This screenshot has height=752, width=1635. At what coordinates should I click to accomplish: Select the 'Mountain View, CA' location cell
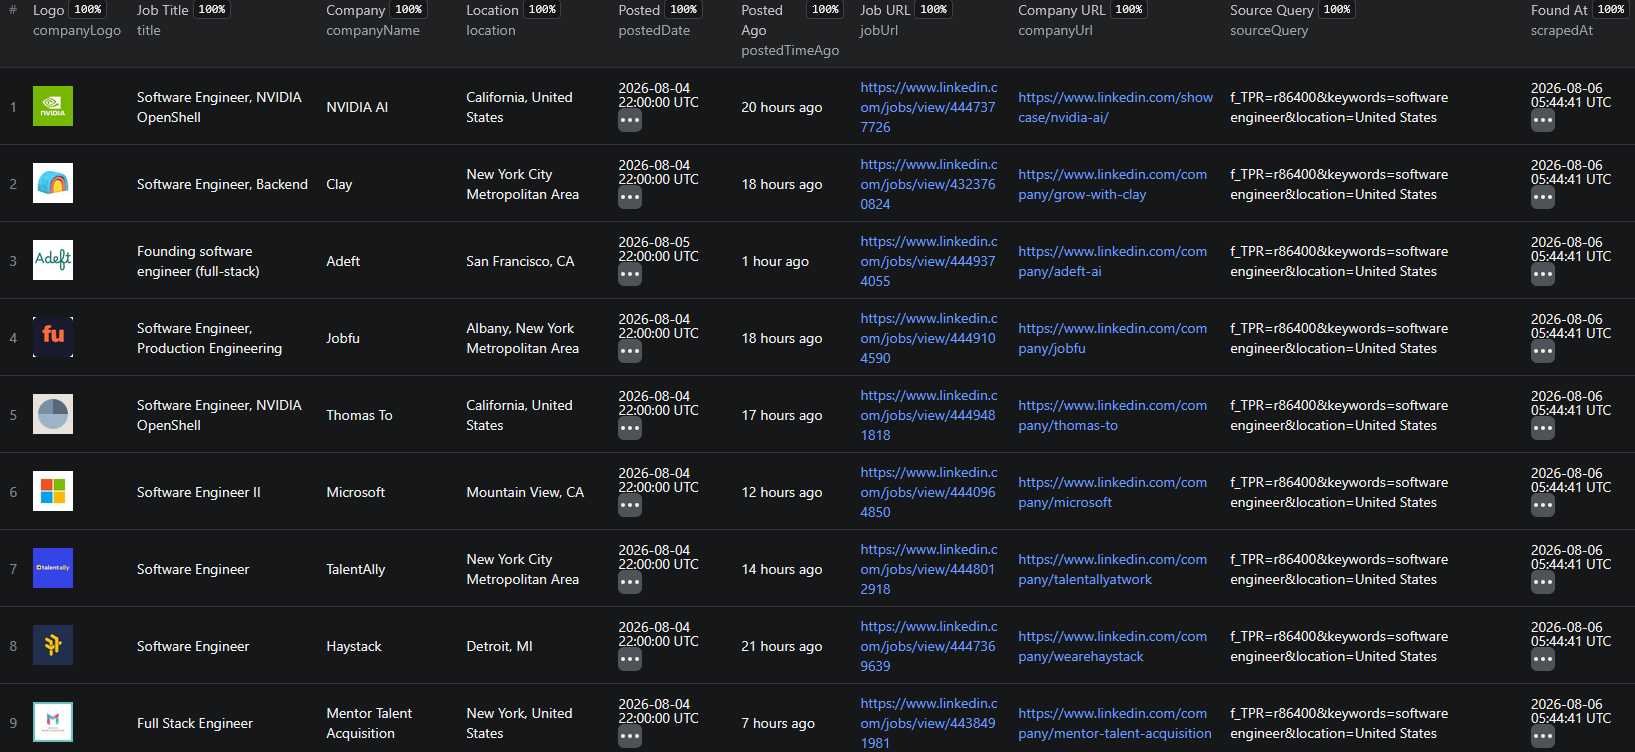(525, 492)
